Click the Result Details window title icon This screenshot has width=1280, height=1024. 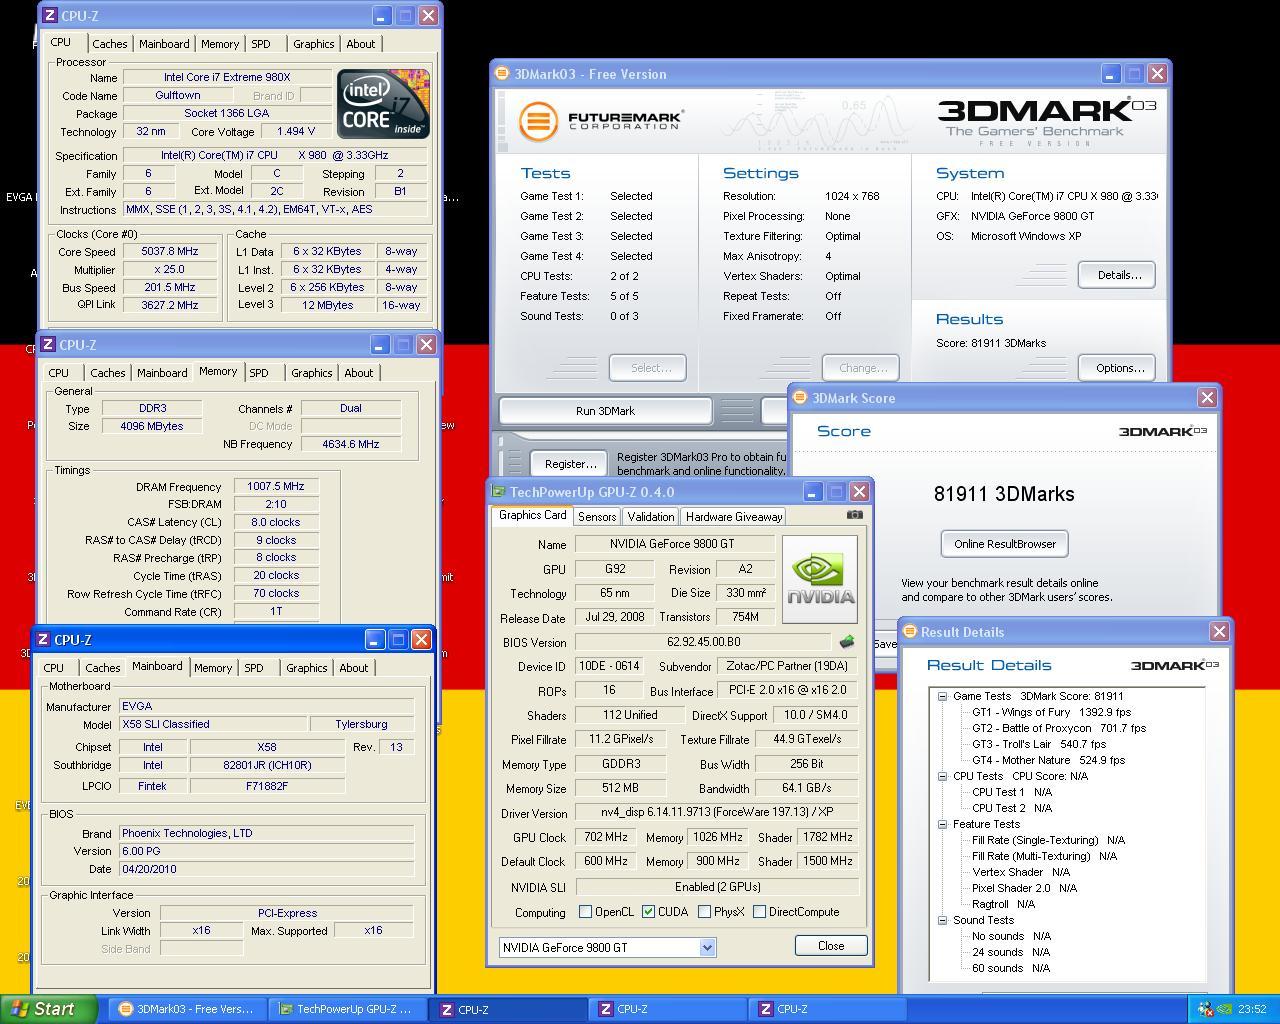coord(910,632)
